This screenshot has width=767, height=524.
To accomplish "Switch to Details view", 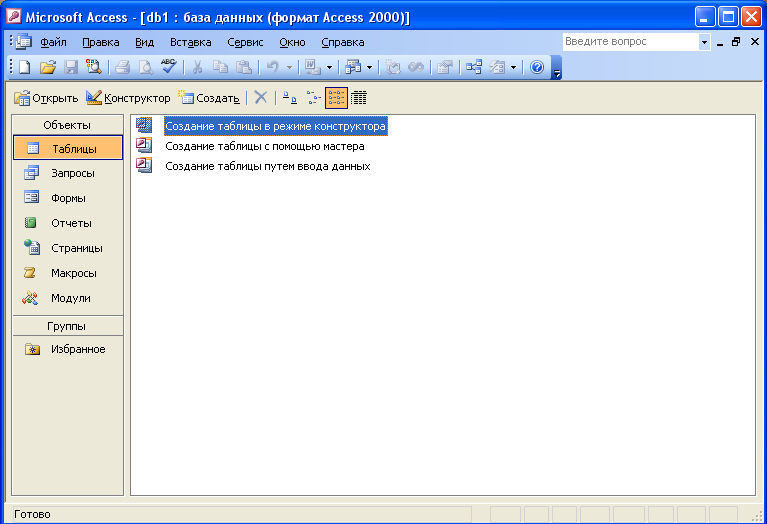I will pos(359,98).
